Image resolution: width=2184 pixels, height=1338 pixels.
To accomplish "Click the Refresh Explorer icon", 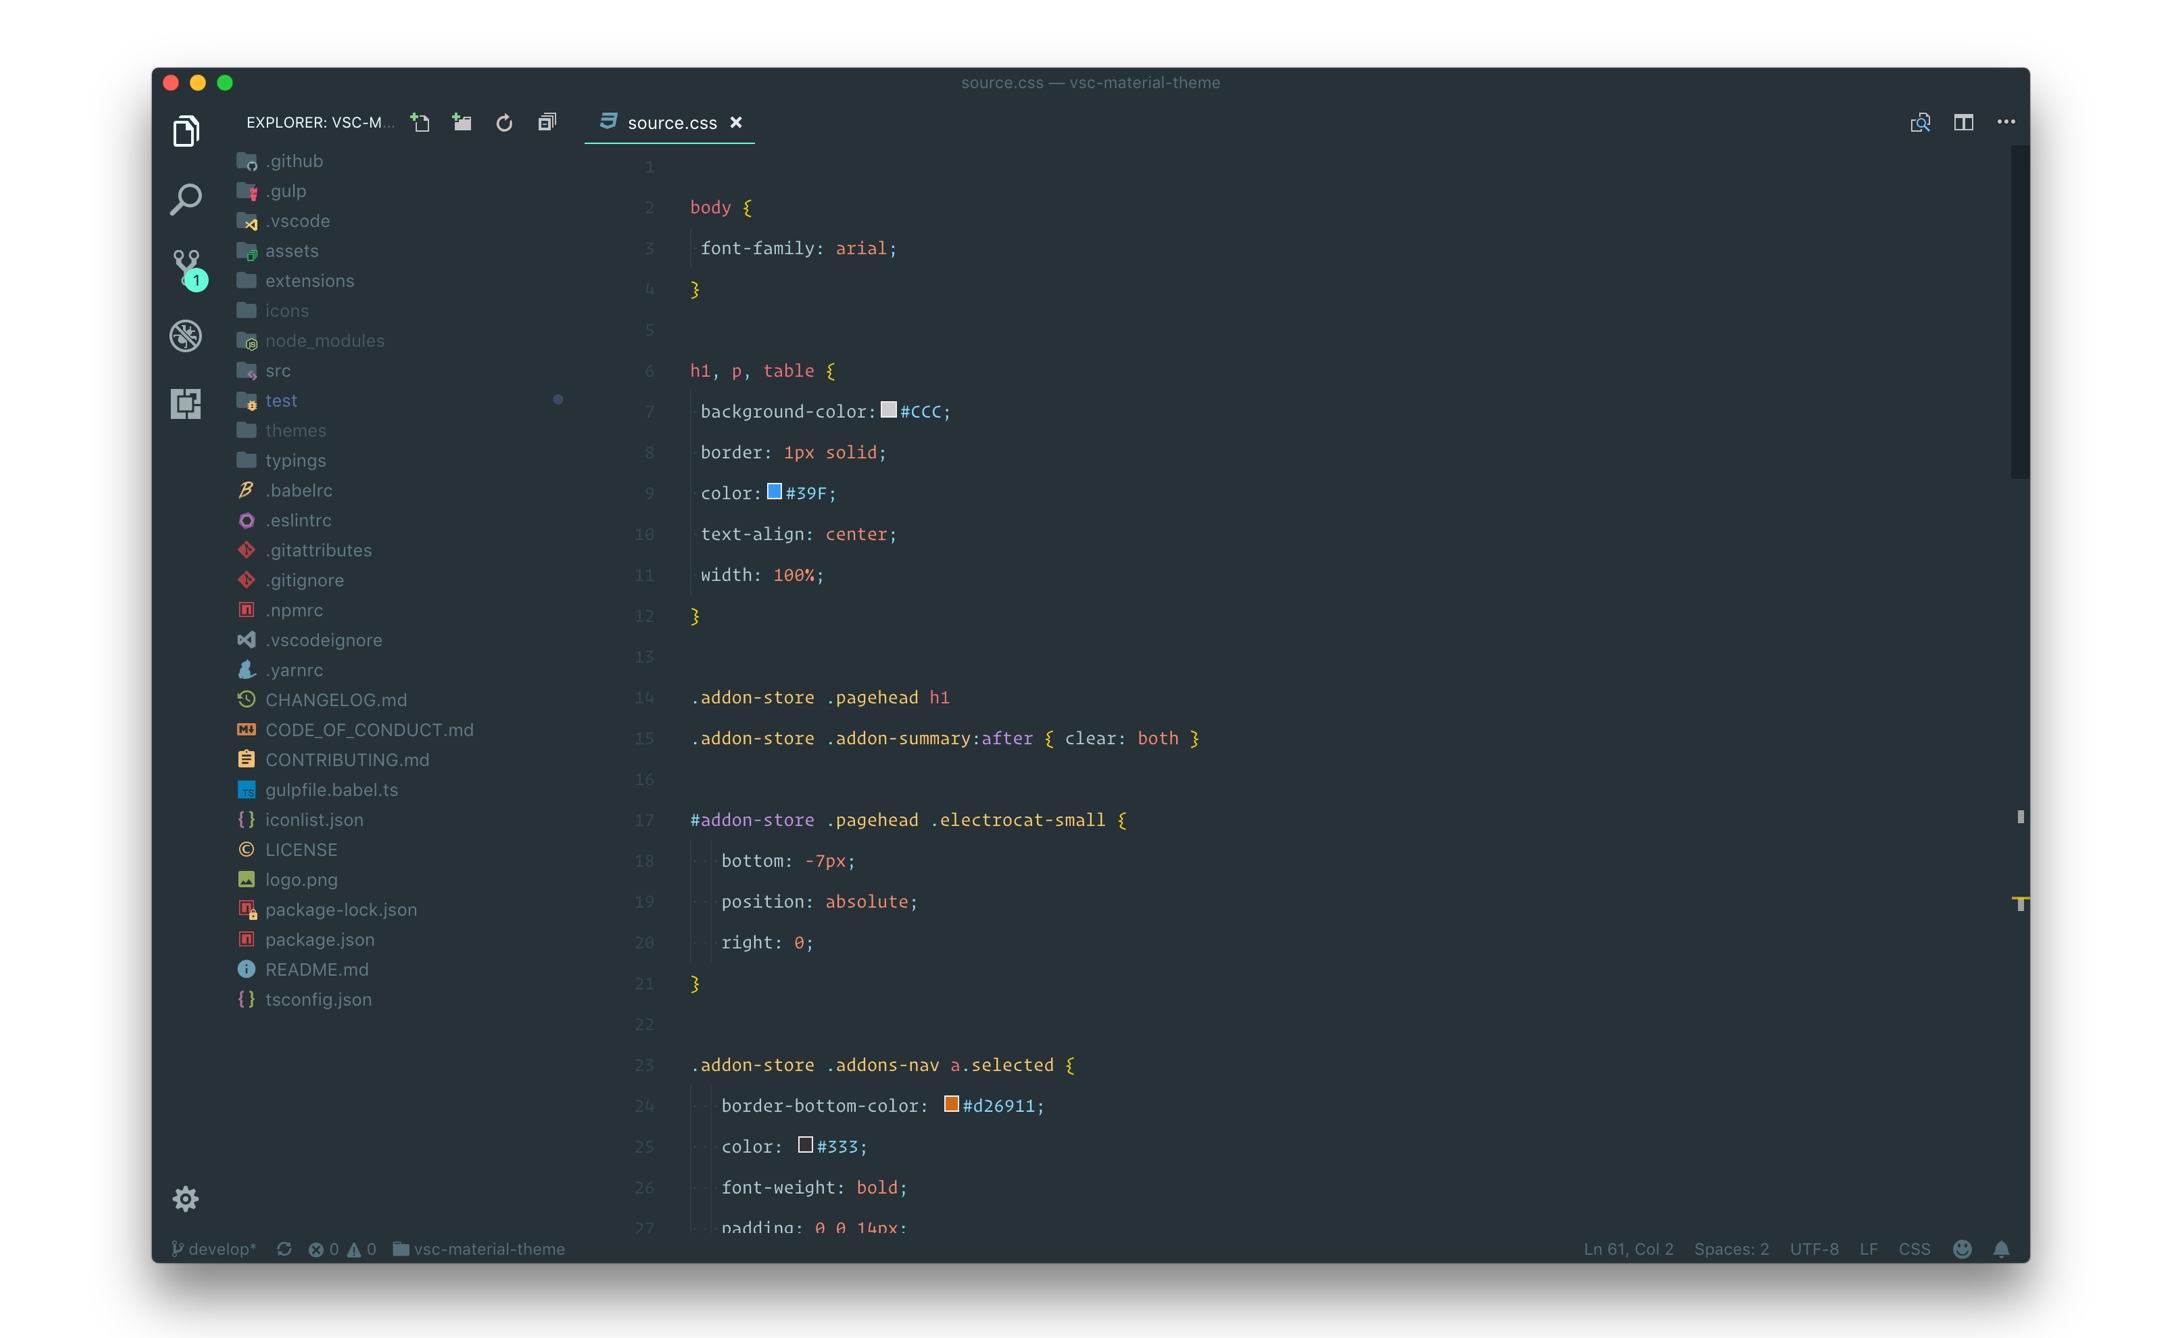I will click(x=504, y=122).
